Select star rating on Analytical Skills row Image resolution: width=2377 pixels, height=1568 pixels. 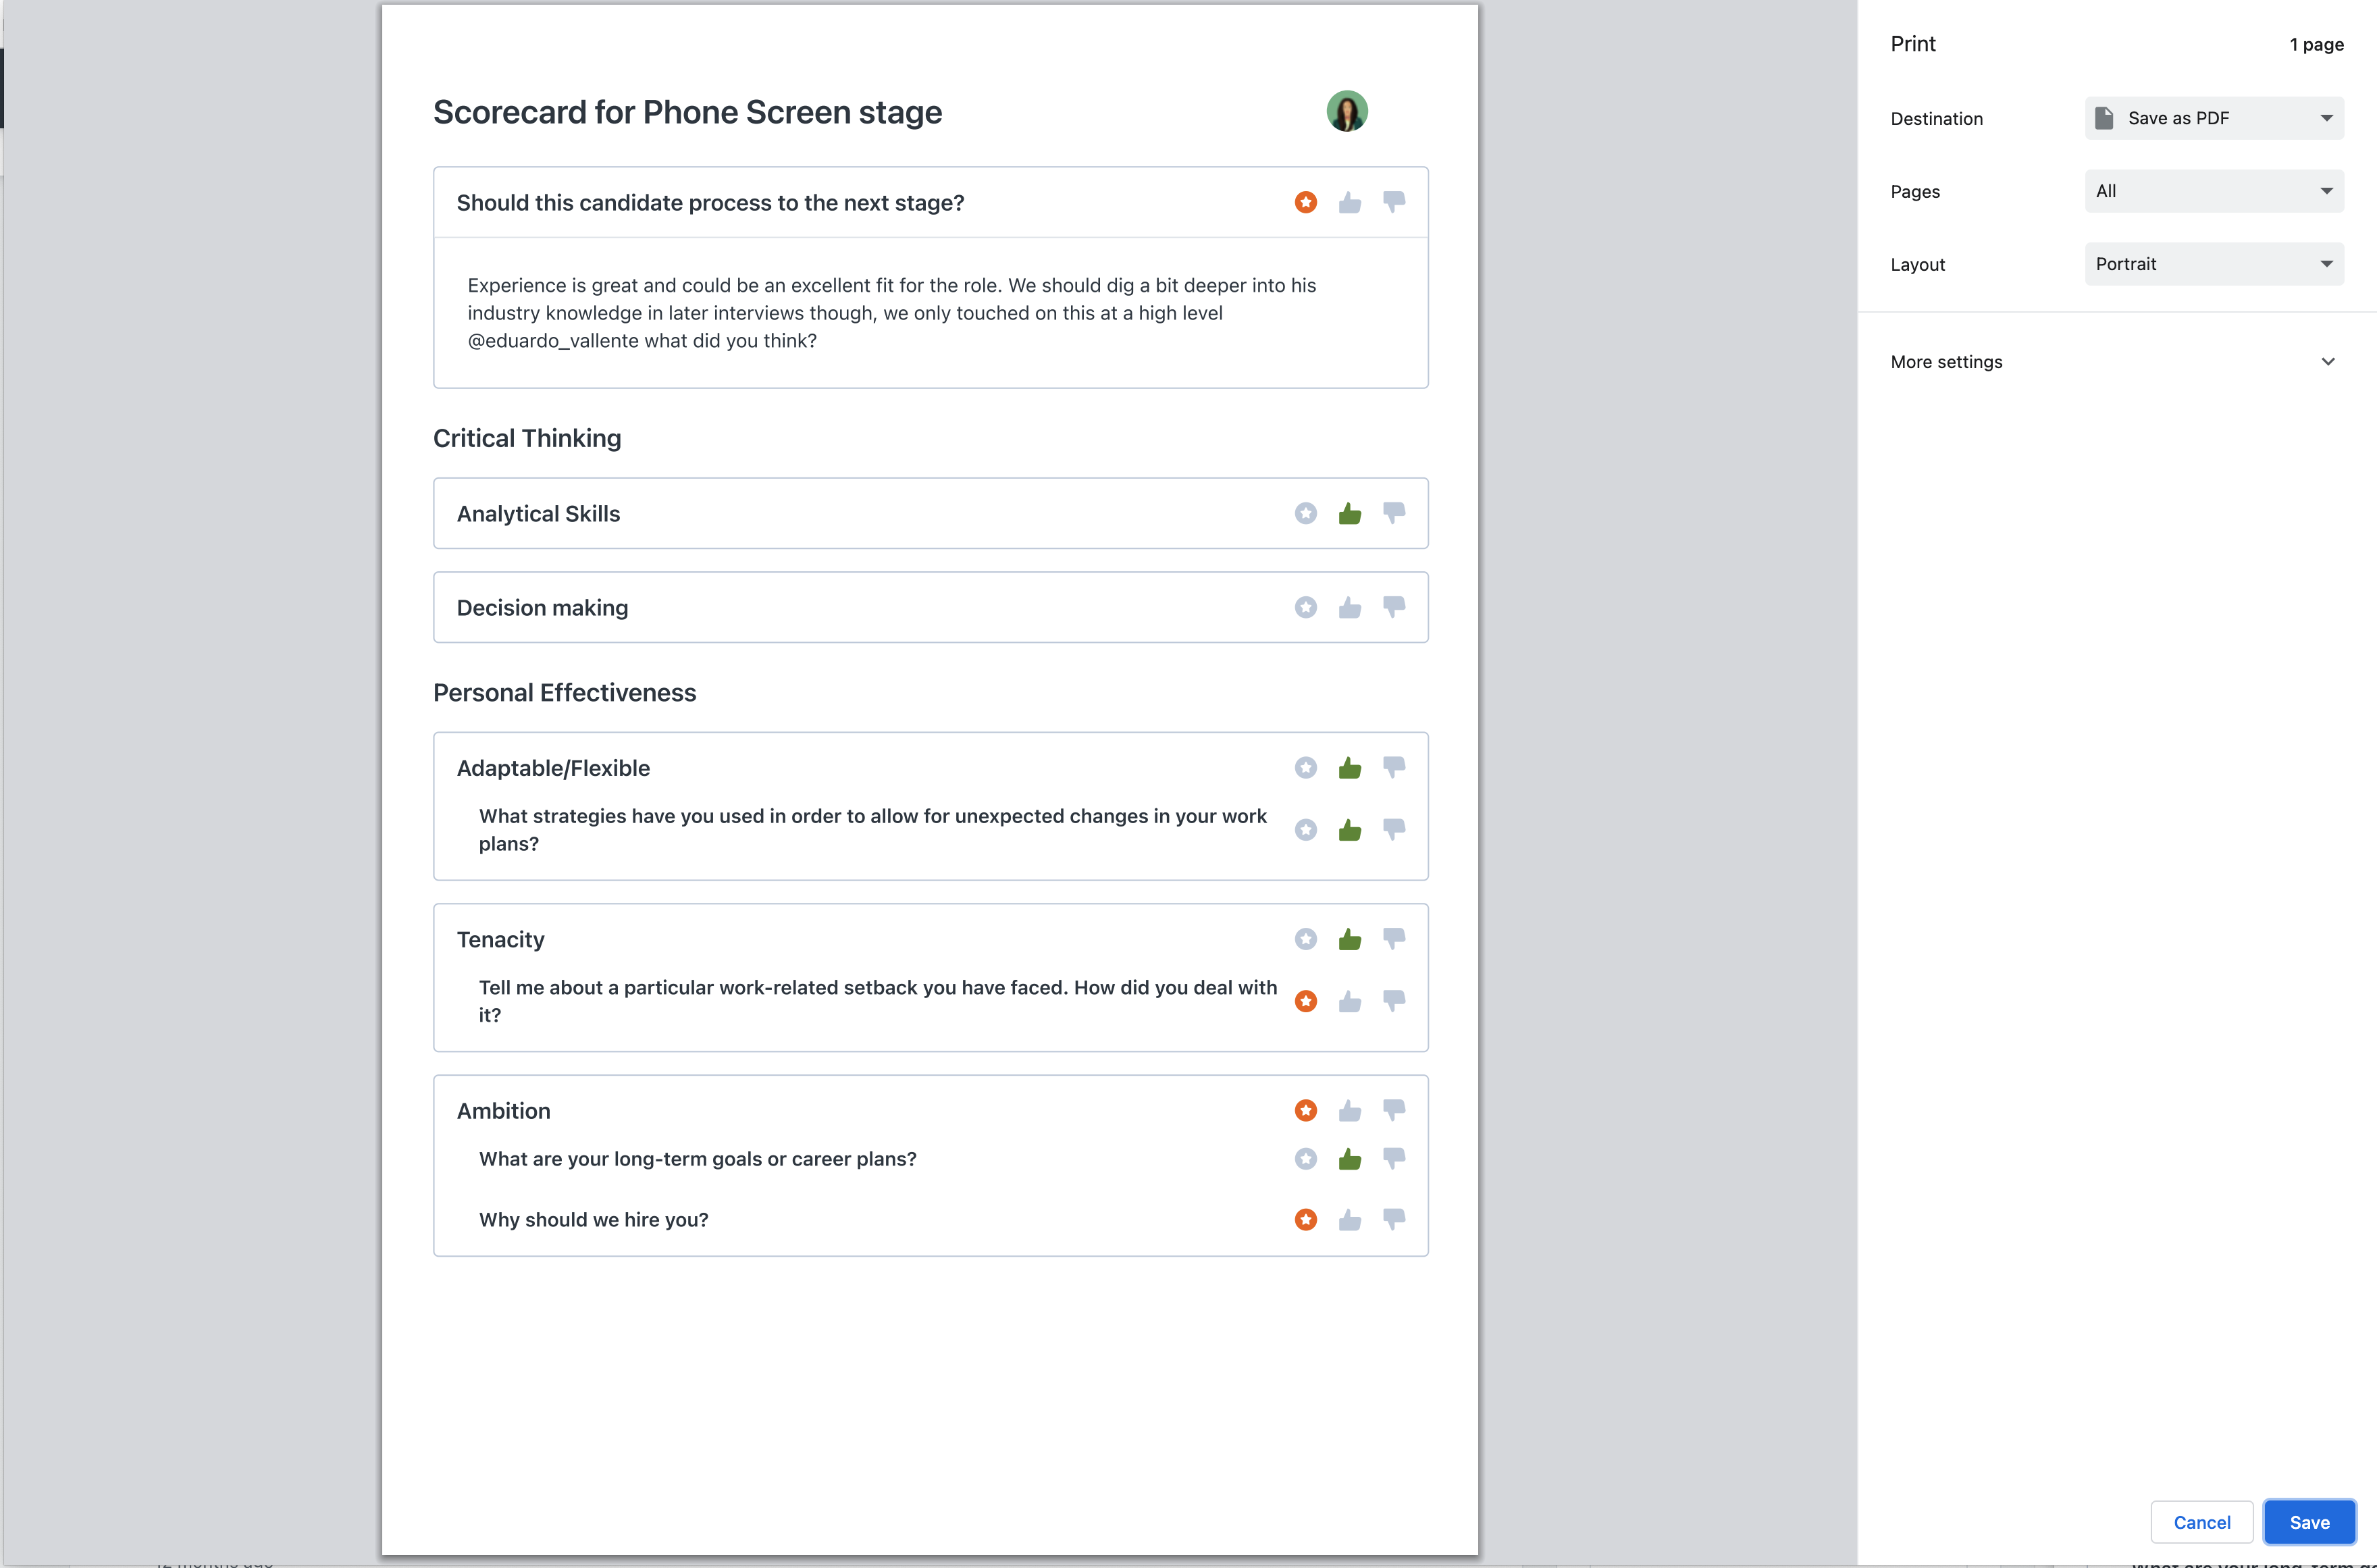coord(1305,513)
